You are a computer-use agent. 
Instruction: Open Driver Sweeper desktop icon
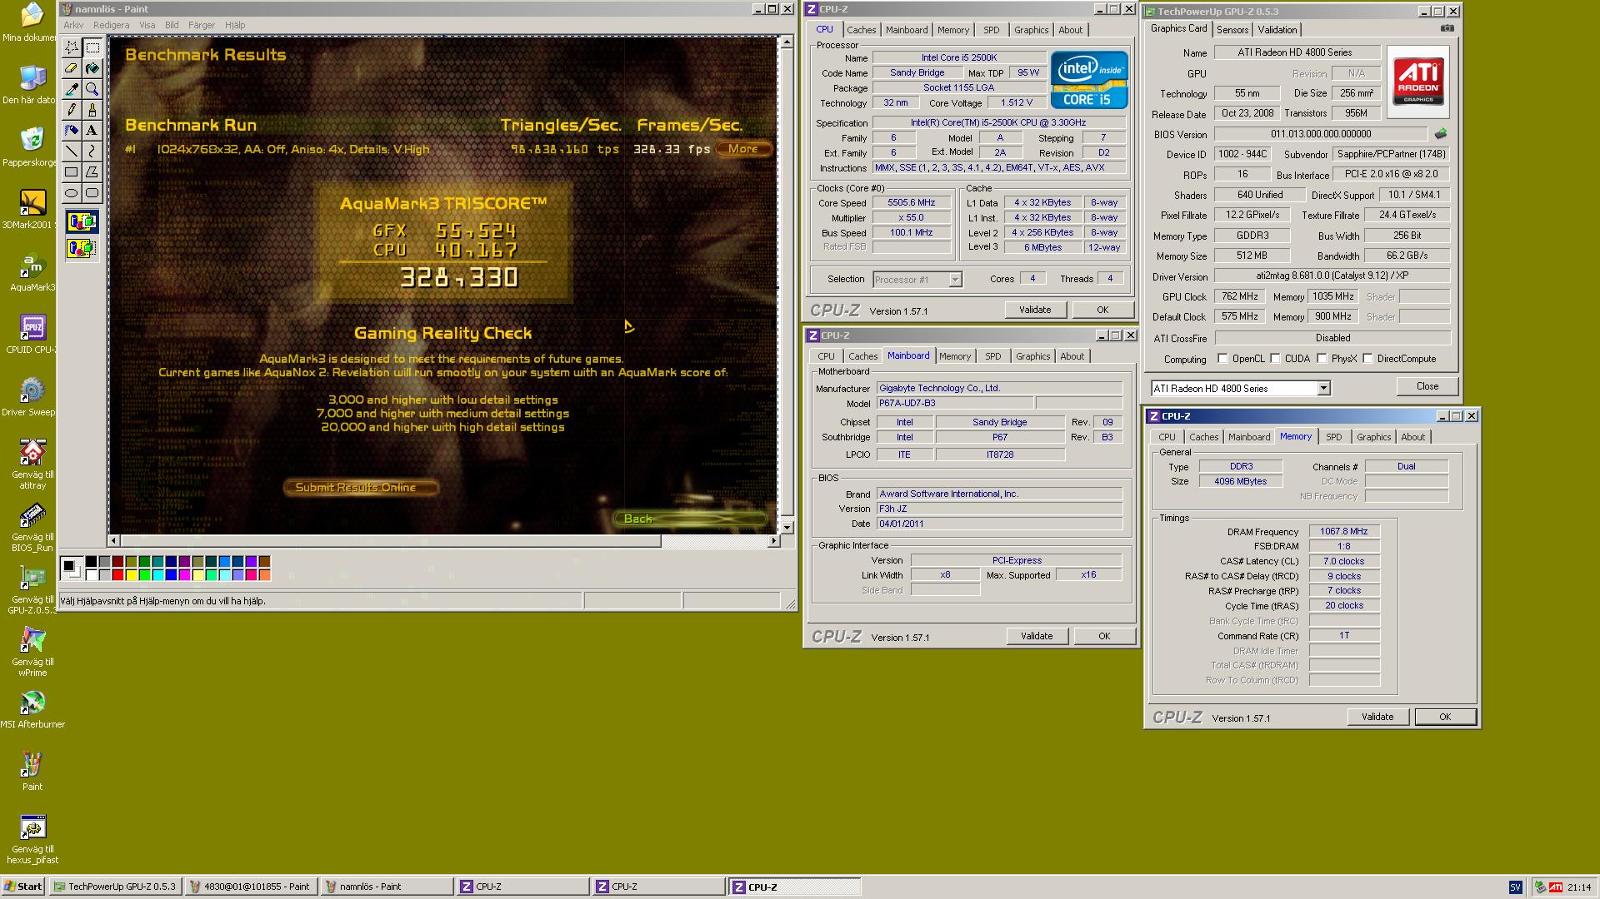32,396
